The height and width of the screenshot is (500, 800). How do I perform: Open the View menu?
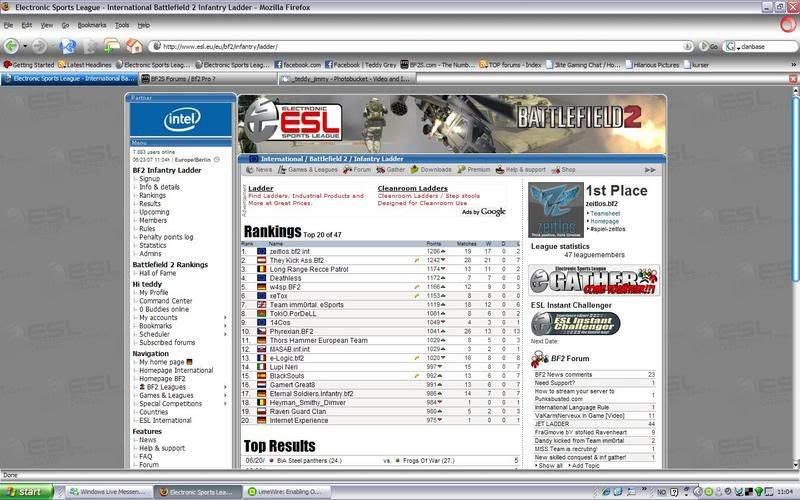point(46,25)
